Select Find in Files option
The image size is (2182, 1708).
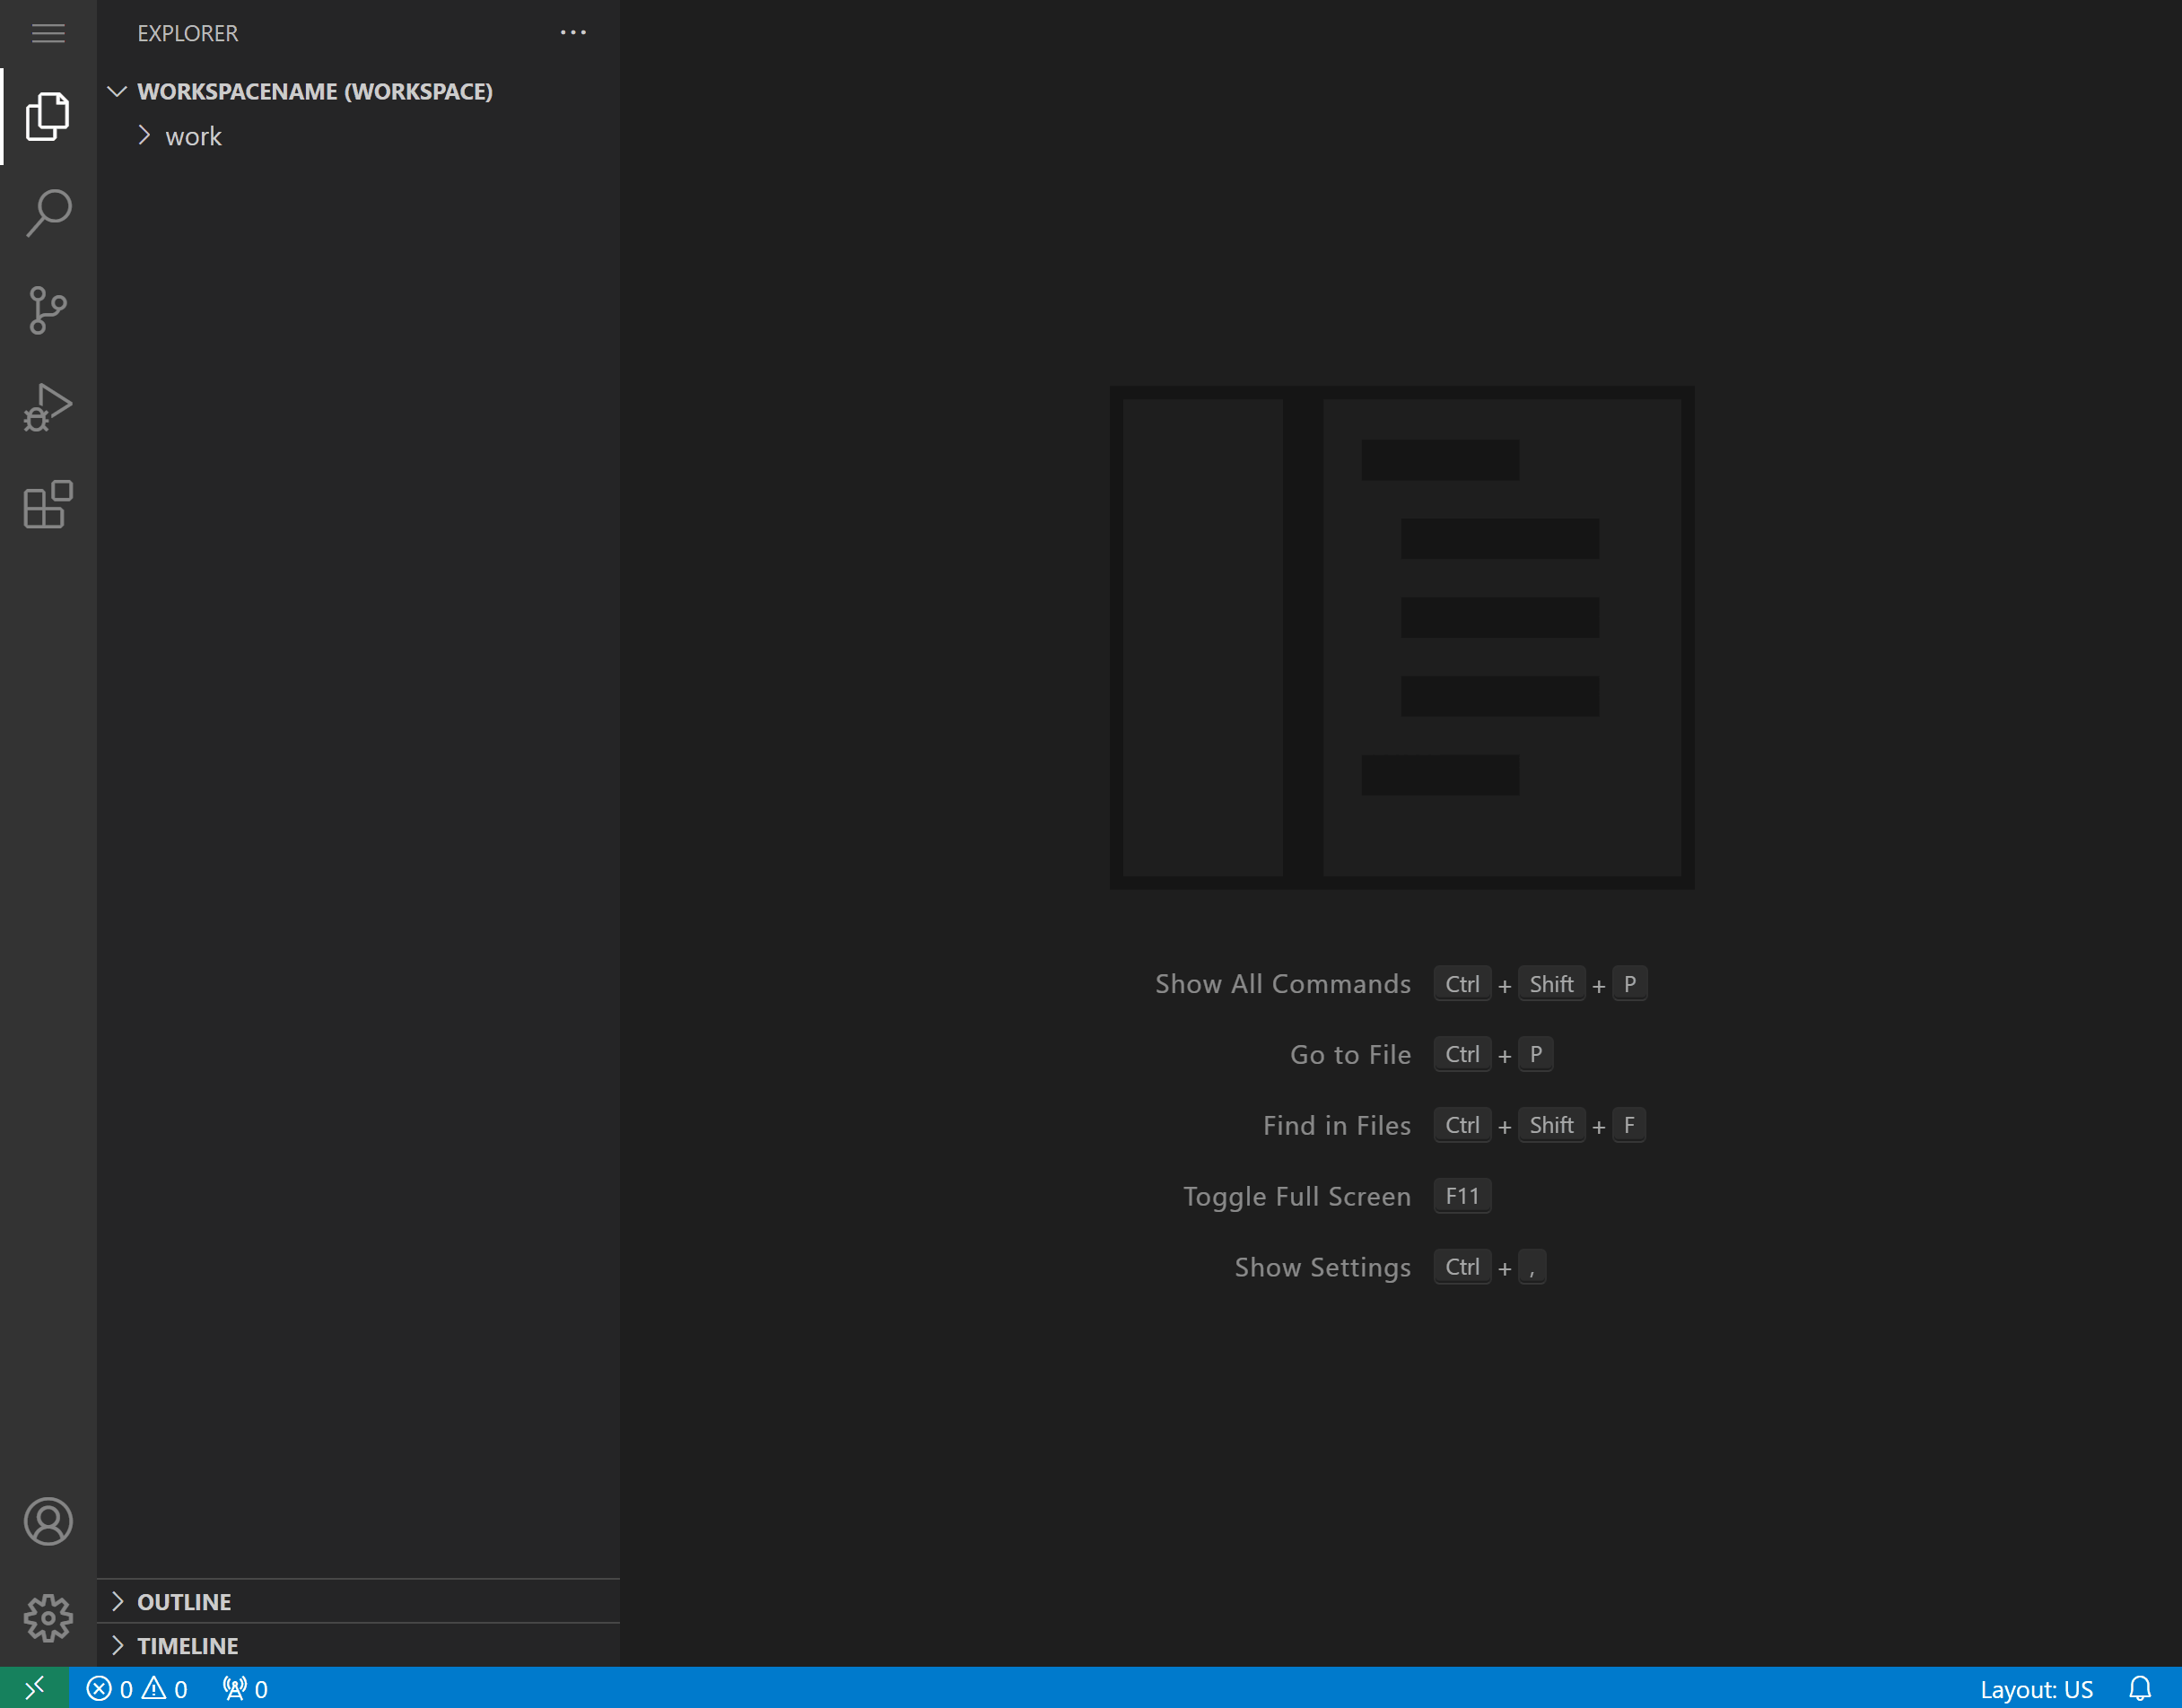tap(1335, 1124)
